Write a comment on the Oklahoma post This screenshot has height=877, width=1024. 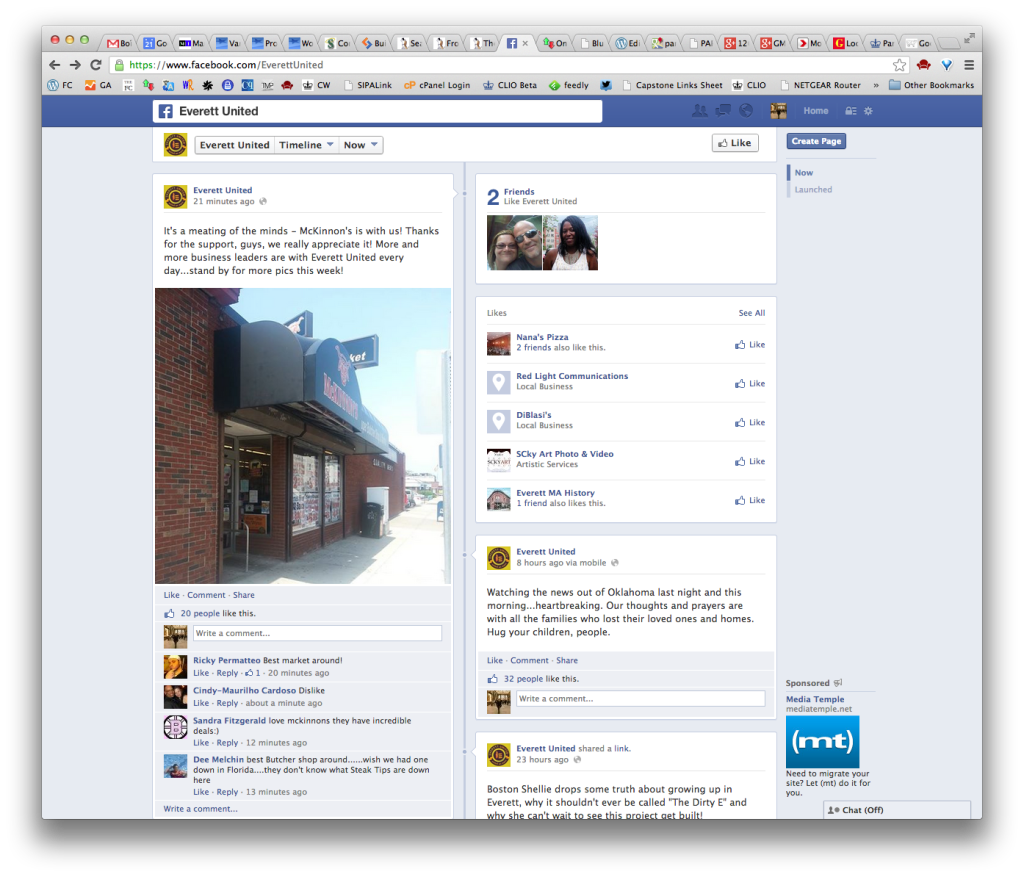tap(640, 699)
